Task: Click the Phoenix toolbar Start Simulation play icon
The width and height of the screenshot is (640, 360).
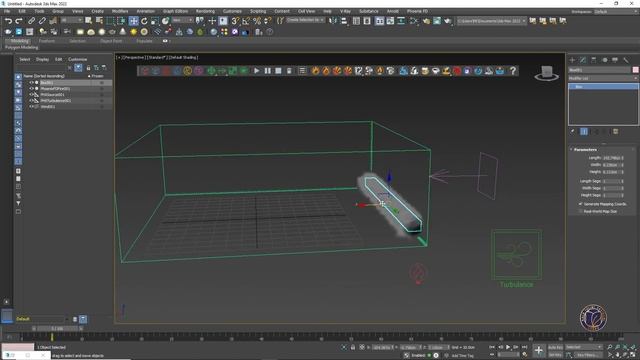Action: click(256, 71)
